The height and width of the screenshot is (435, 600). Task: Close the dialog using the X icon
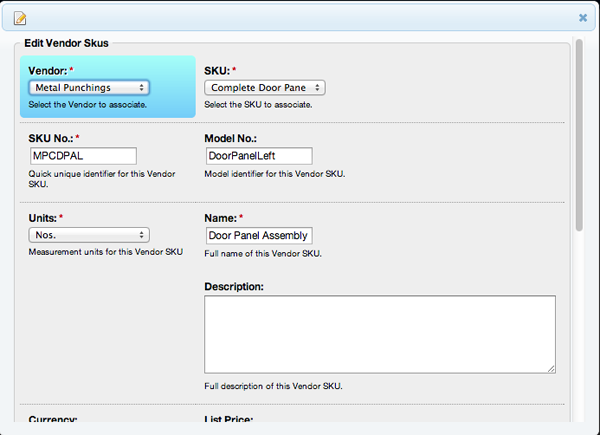click(x=583, y=17)
